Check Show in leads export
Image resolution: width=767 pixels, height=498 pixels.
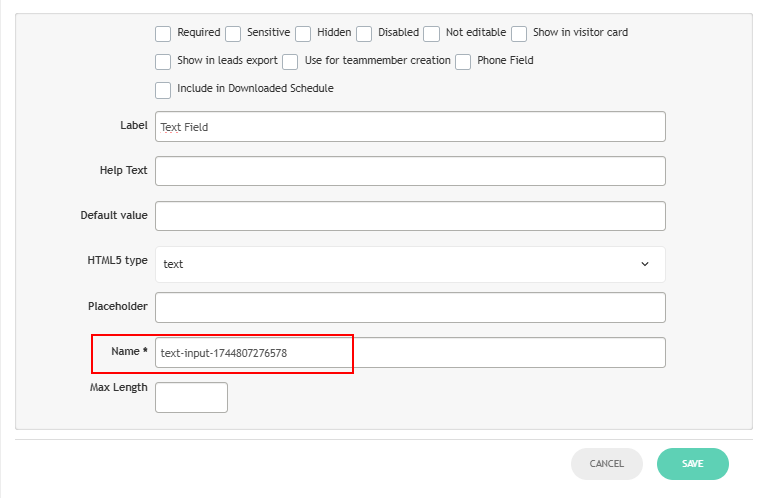[x=163, y=62]
